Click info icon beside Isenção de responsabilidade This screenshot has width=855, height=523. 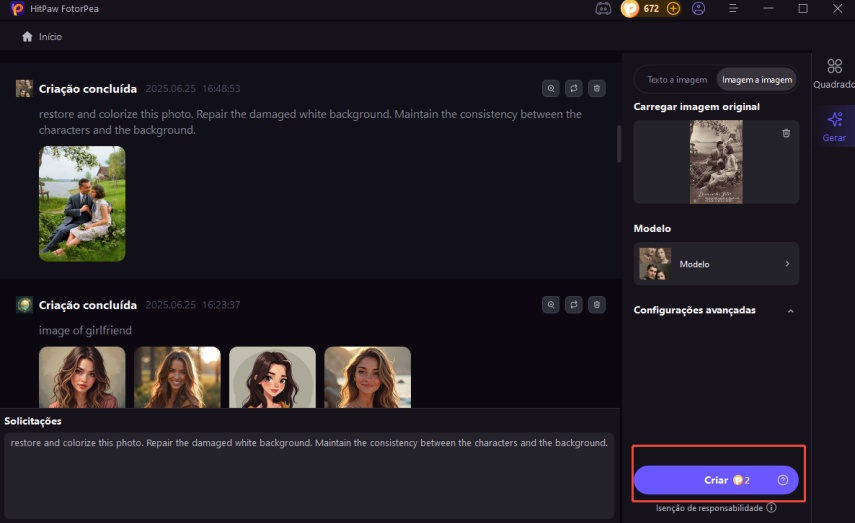pyautogui.click(x=771, y=508)
